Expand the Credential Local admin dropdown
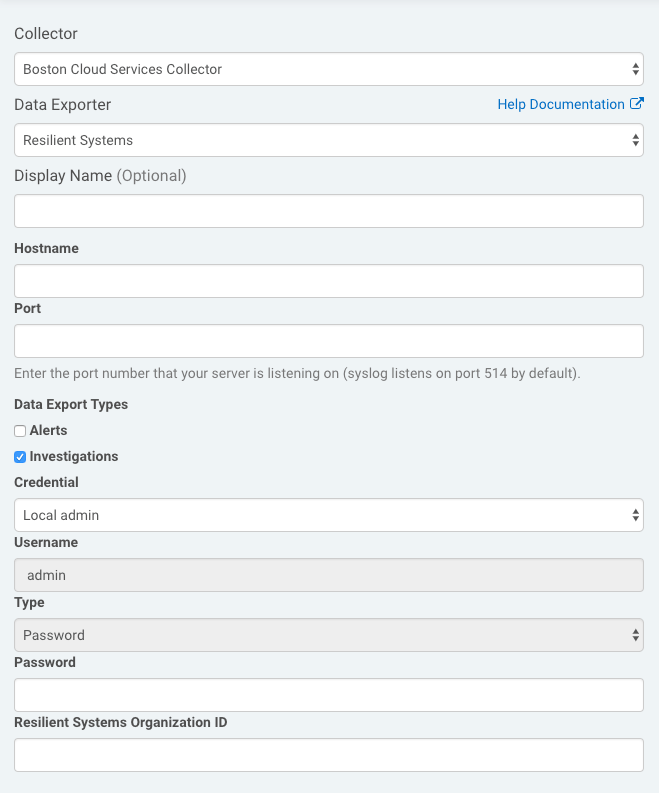This screenshot has width=659, height=793. click(x=329, y=515)
